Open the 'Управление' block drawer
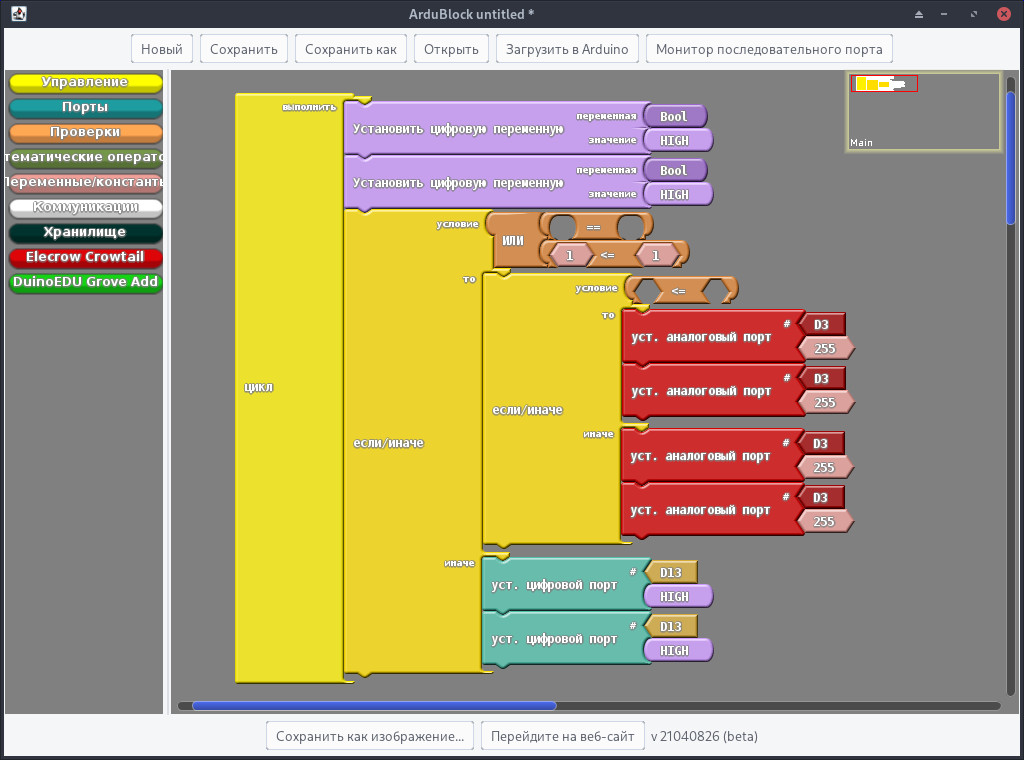 click(x=85, y=82)
